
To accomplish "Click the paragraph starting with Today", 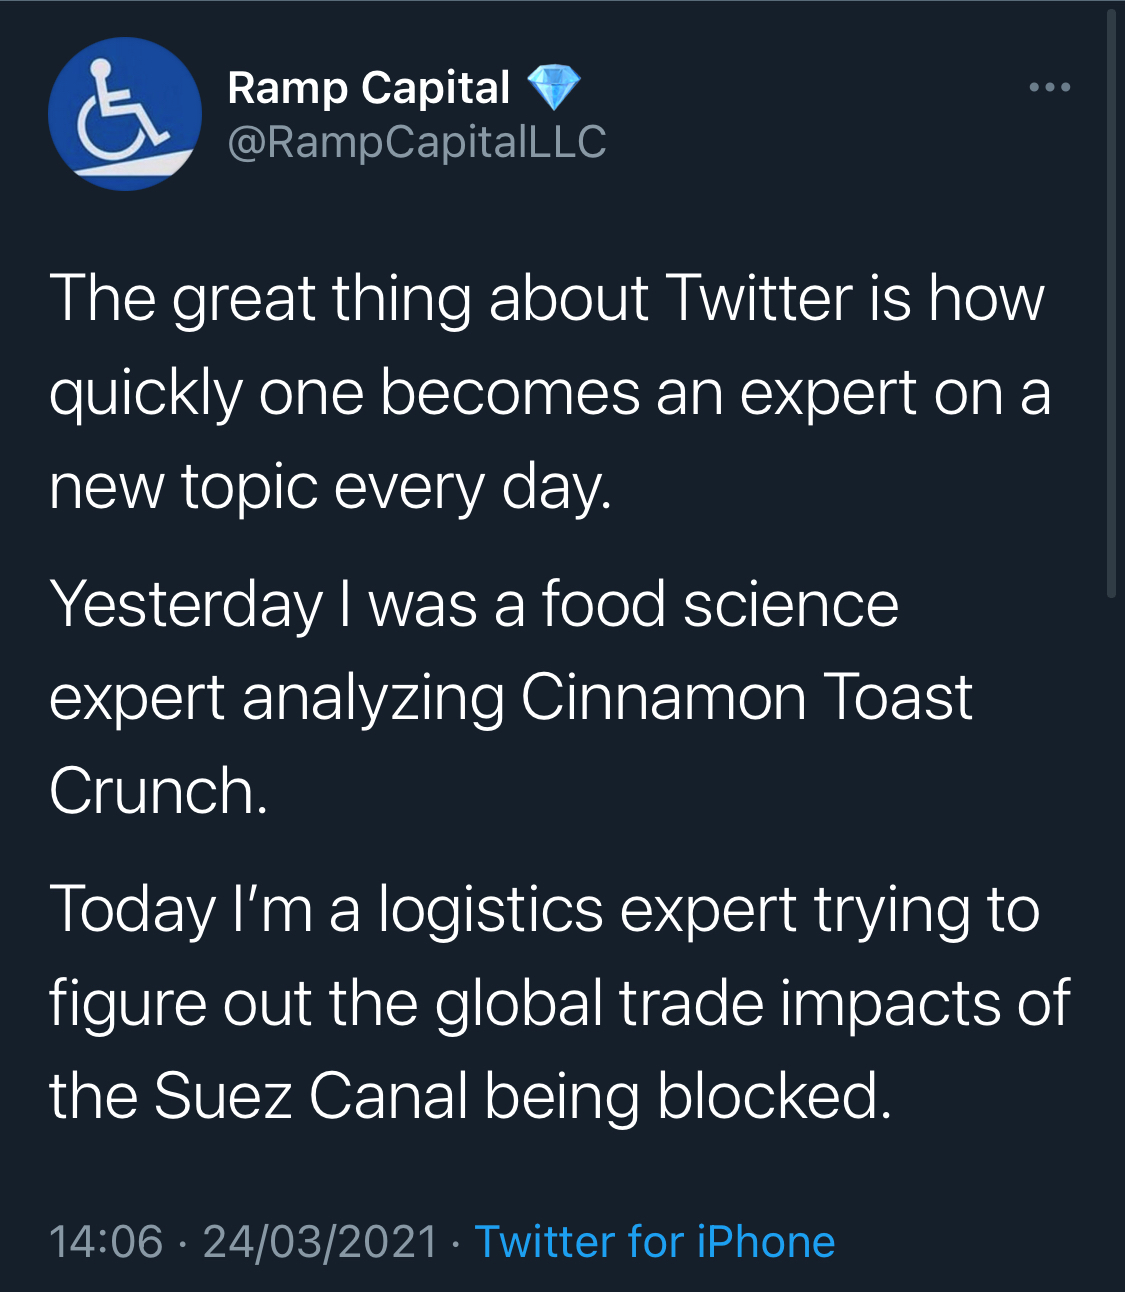I will pyautogui.click(x=558, y=1002).
